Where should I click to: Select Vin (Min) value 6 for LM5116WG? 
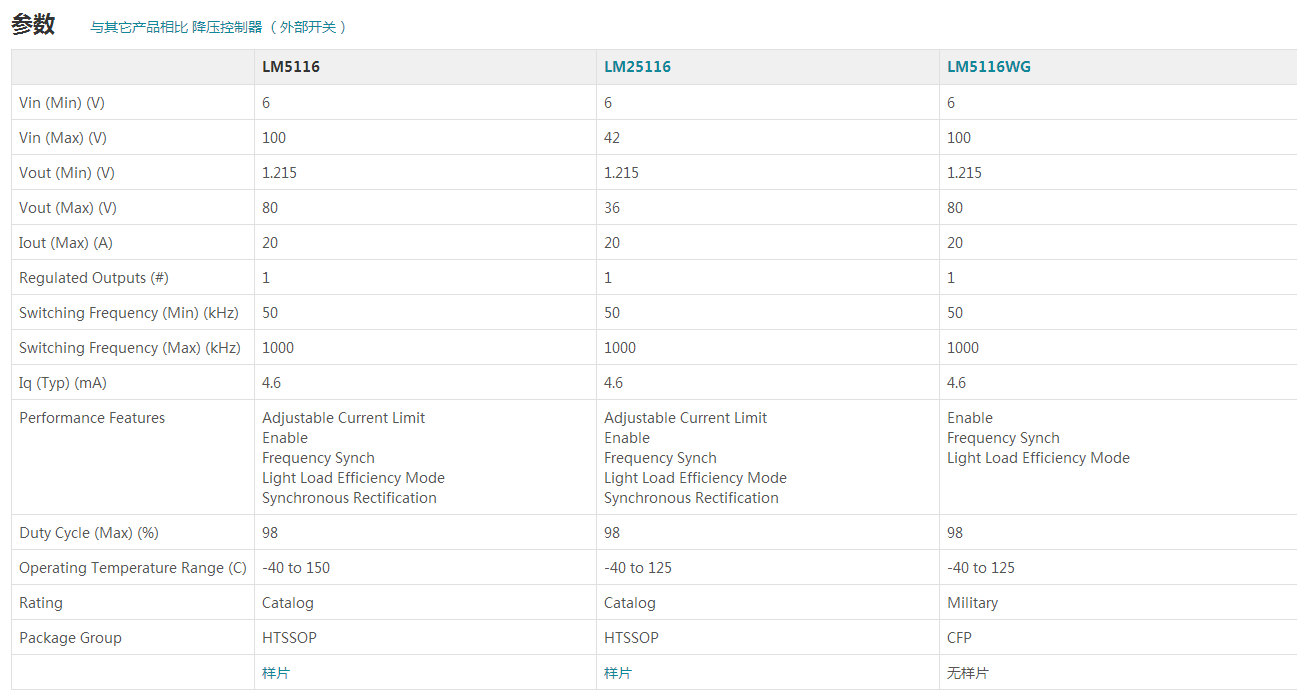(951, 103)
